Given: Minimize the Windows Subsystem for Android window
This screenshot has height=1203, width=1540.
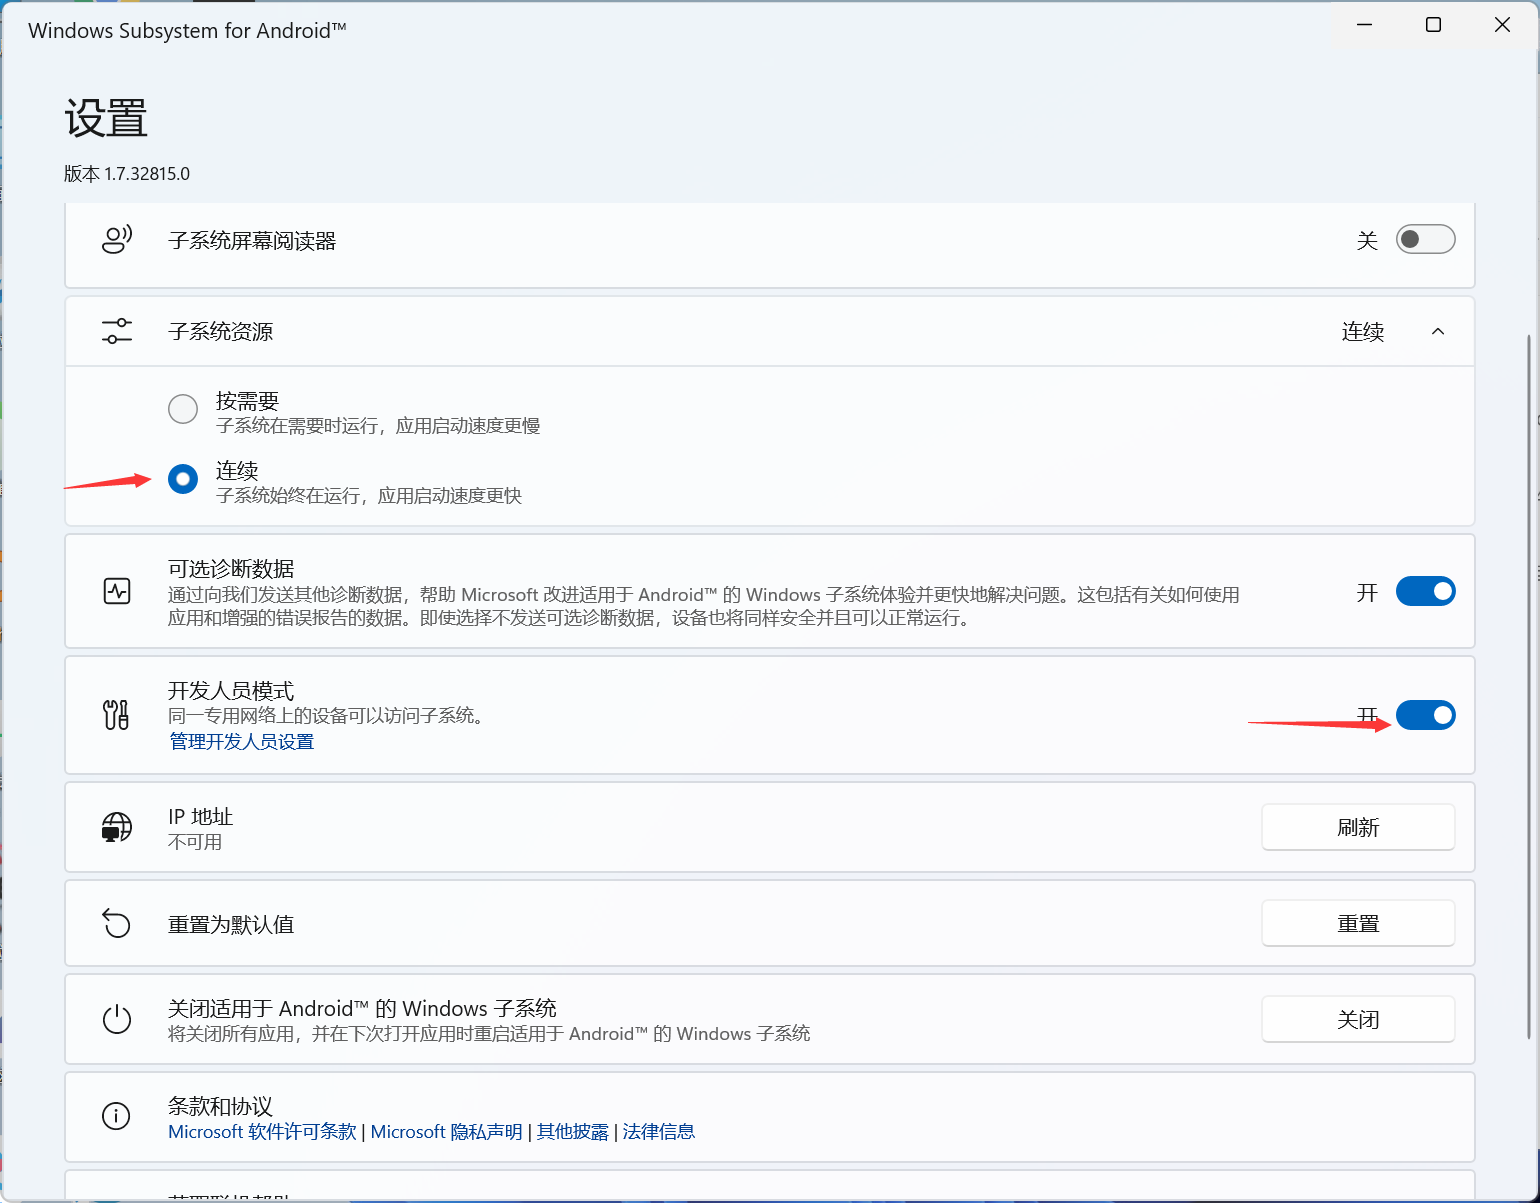Looking at the screenshot, I should [1365, 25].
